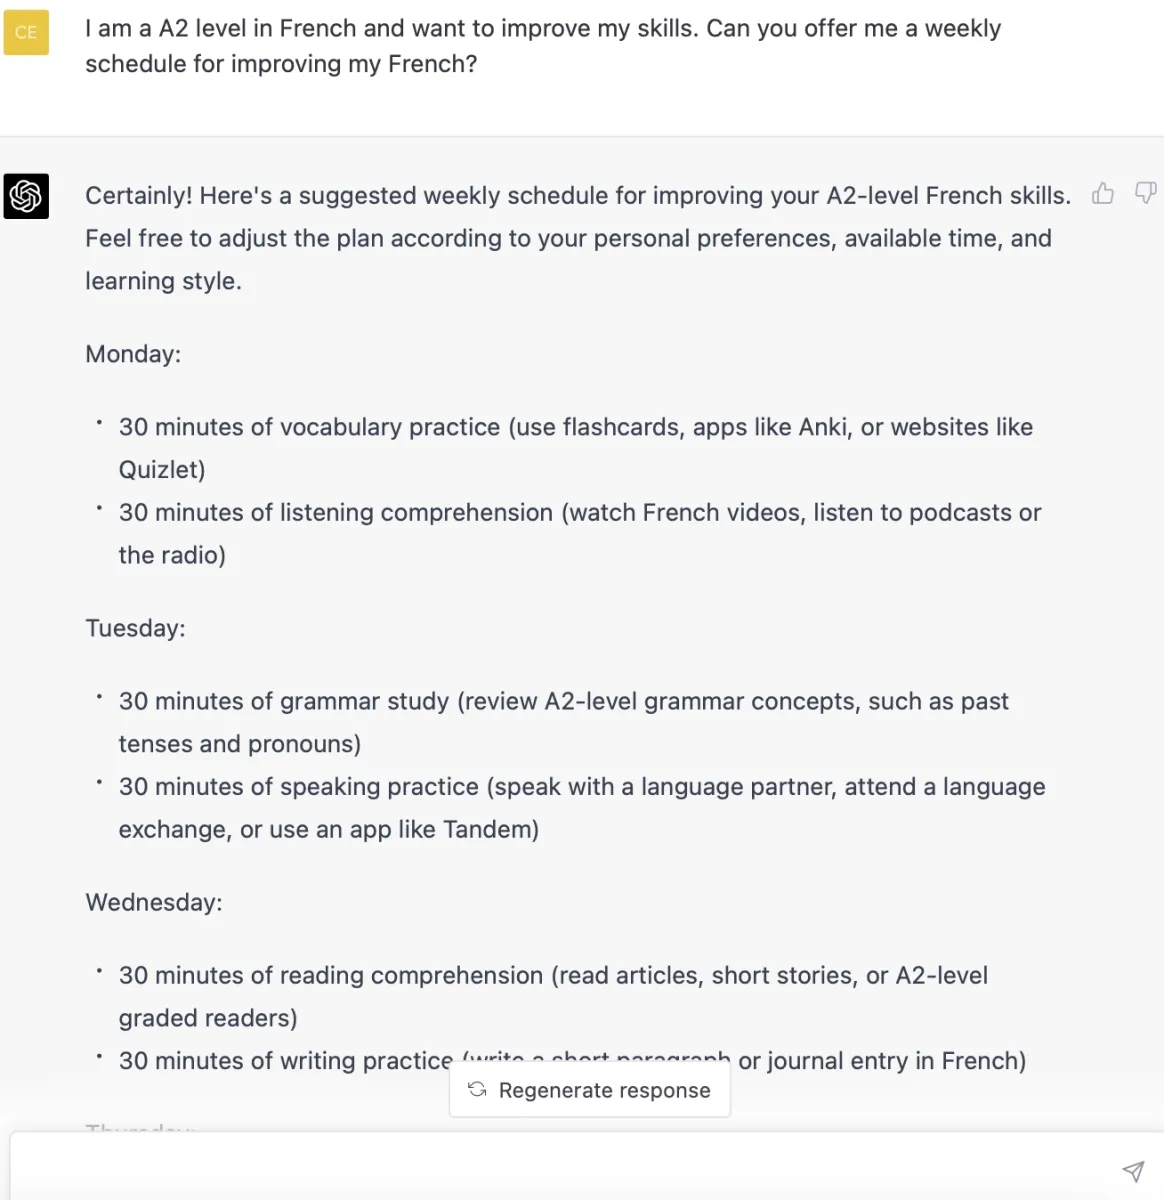1164x1200 pixels.
Task: Click the Tuesday heading
Action: (x=135, y=628)
